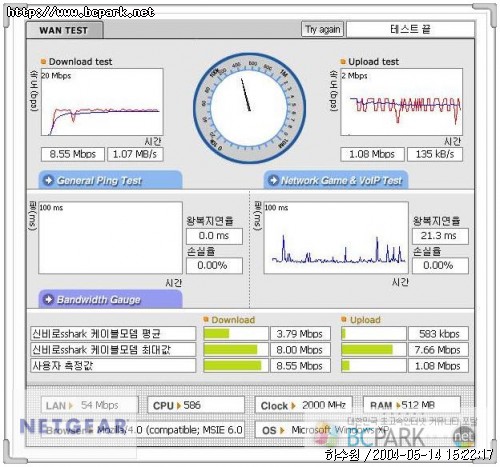The height and width of the screenshot is (467, 500).
Task: Click the arrow icon on Network Game & VoIP Test
Action: point(274,180)
